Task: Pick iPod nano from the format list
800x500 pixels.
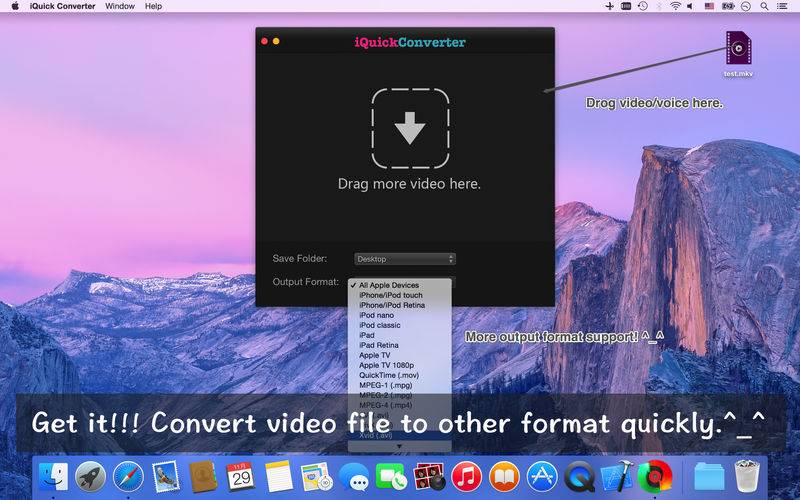Action: (399, 315)
